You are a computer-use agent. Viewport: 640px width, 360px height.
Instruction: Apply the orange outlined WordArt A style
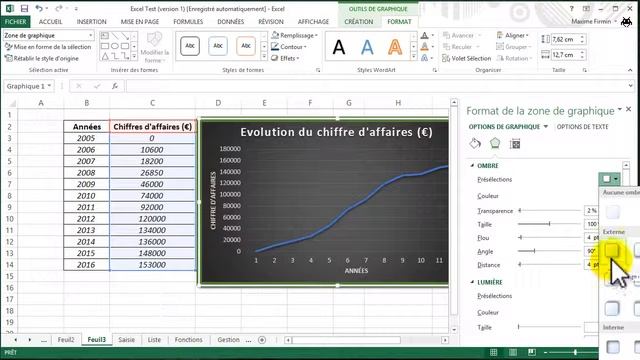(395, 47)
